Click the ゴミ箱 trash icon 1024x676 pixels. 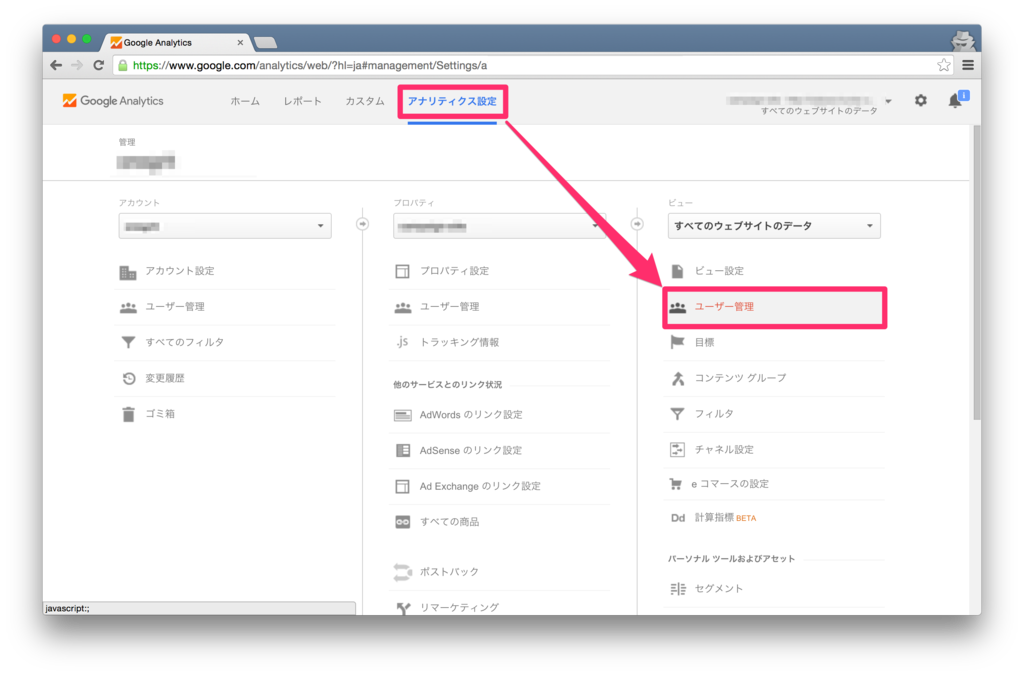click(128, 414)
